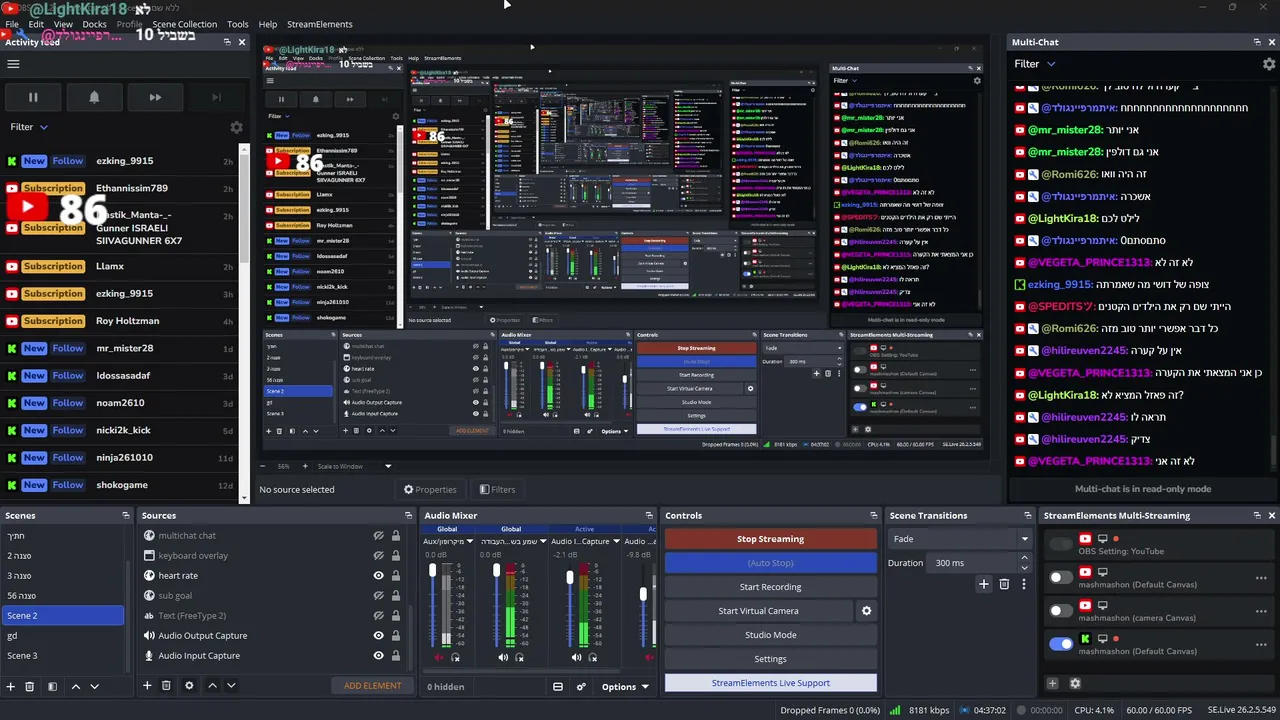
Task: Click Start Virtual Camera
Action: [x=758, y=611]
